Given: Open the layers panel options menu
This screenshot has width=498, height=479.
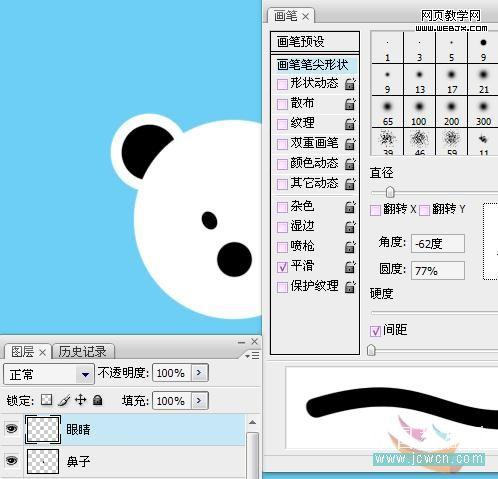Looking at the screenshot, I should click(252, 356).
